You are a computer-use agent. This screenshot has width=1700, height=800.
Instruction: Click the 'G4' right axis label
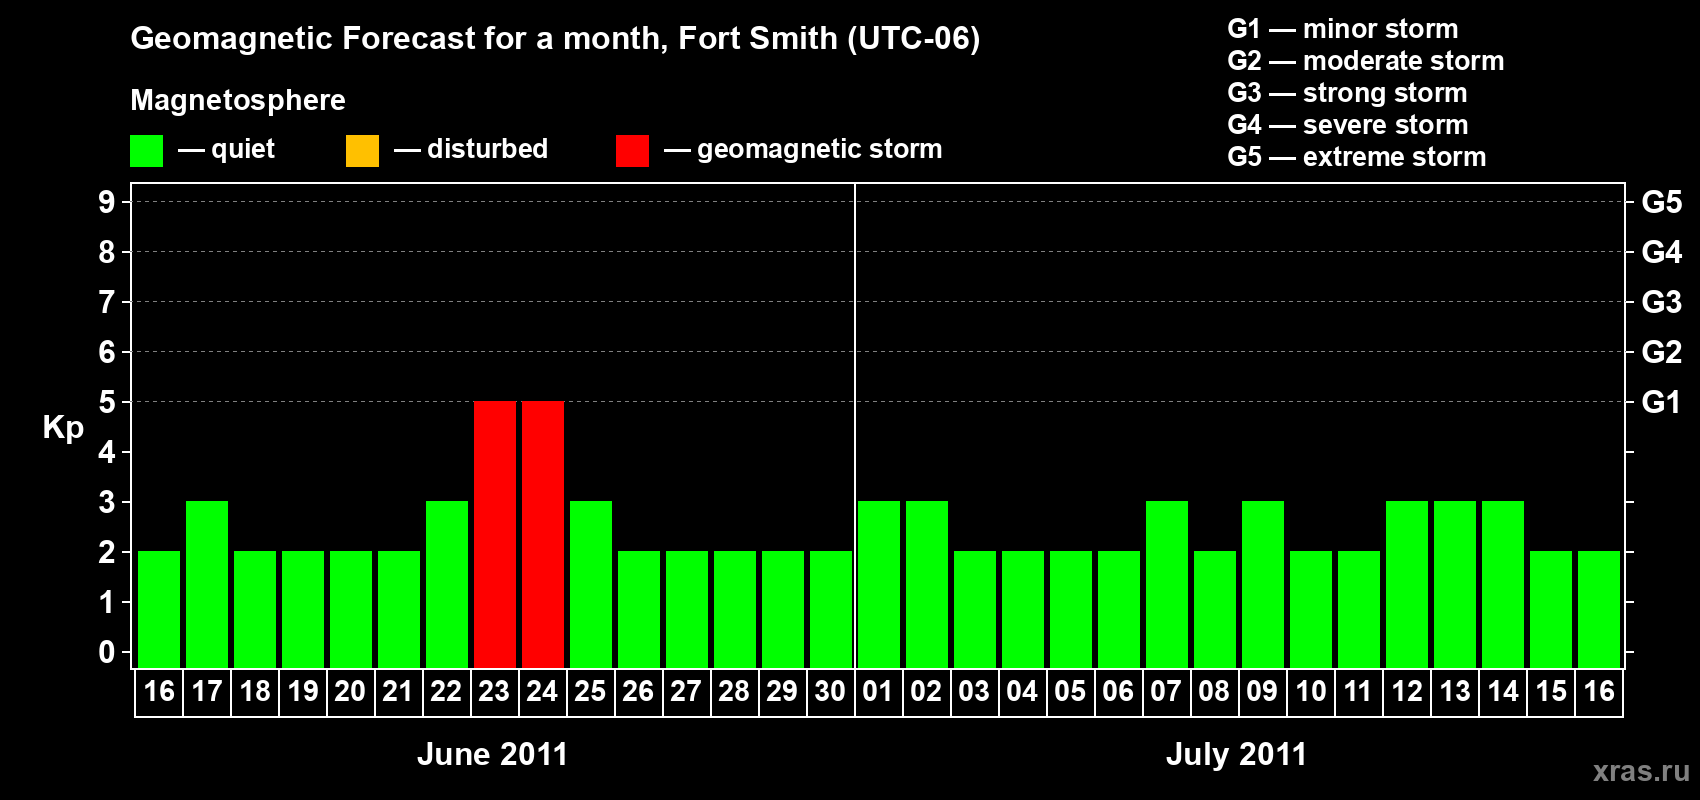click(1661, 252)
